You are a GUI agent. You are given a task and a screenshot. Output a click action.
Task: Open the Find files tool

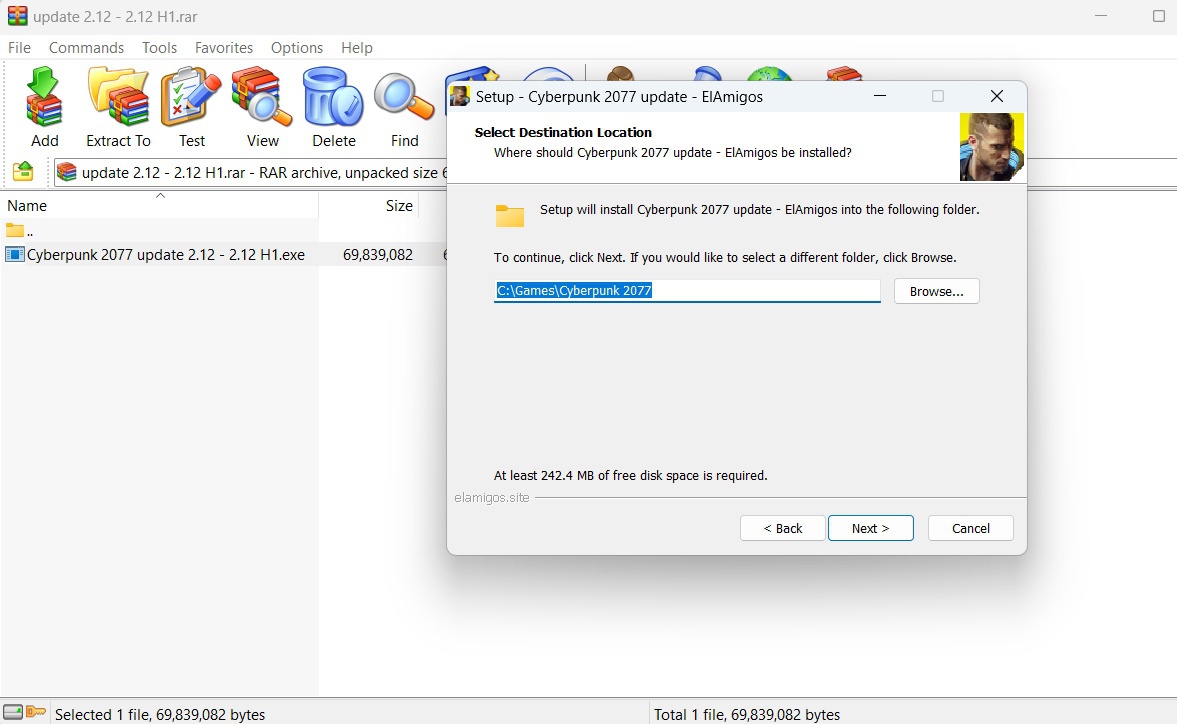(404, 107)
